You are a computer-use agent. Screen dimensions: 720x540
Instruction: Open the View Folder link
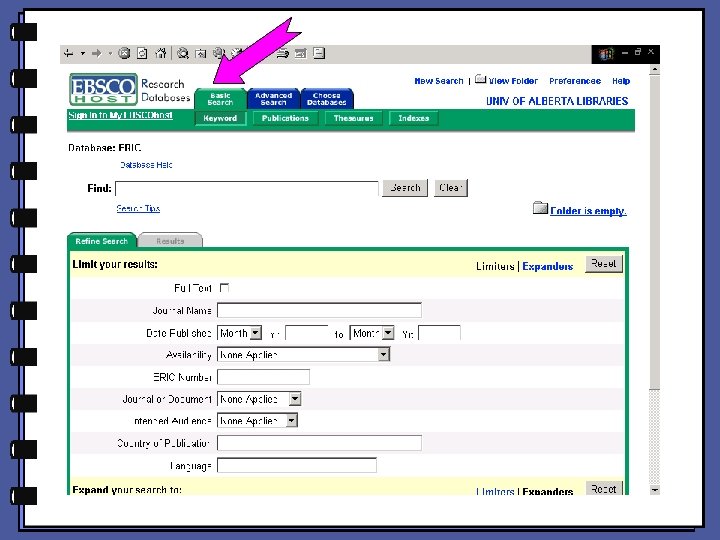513,81
